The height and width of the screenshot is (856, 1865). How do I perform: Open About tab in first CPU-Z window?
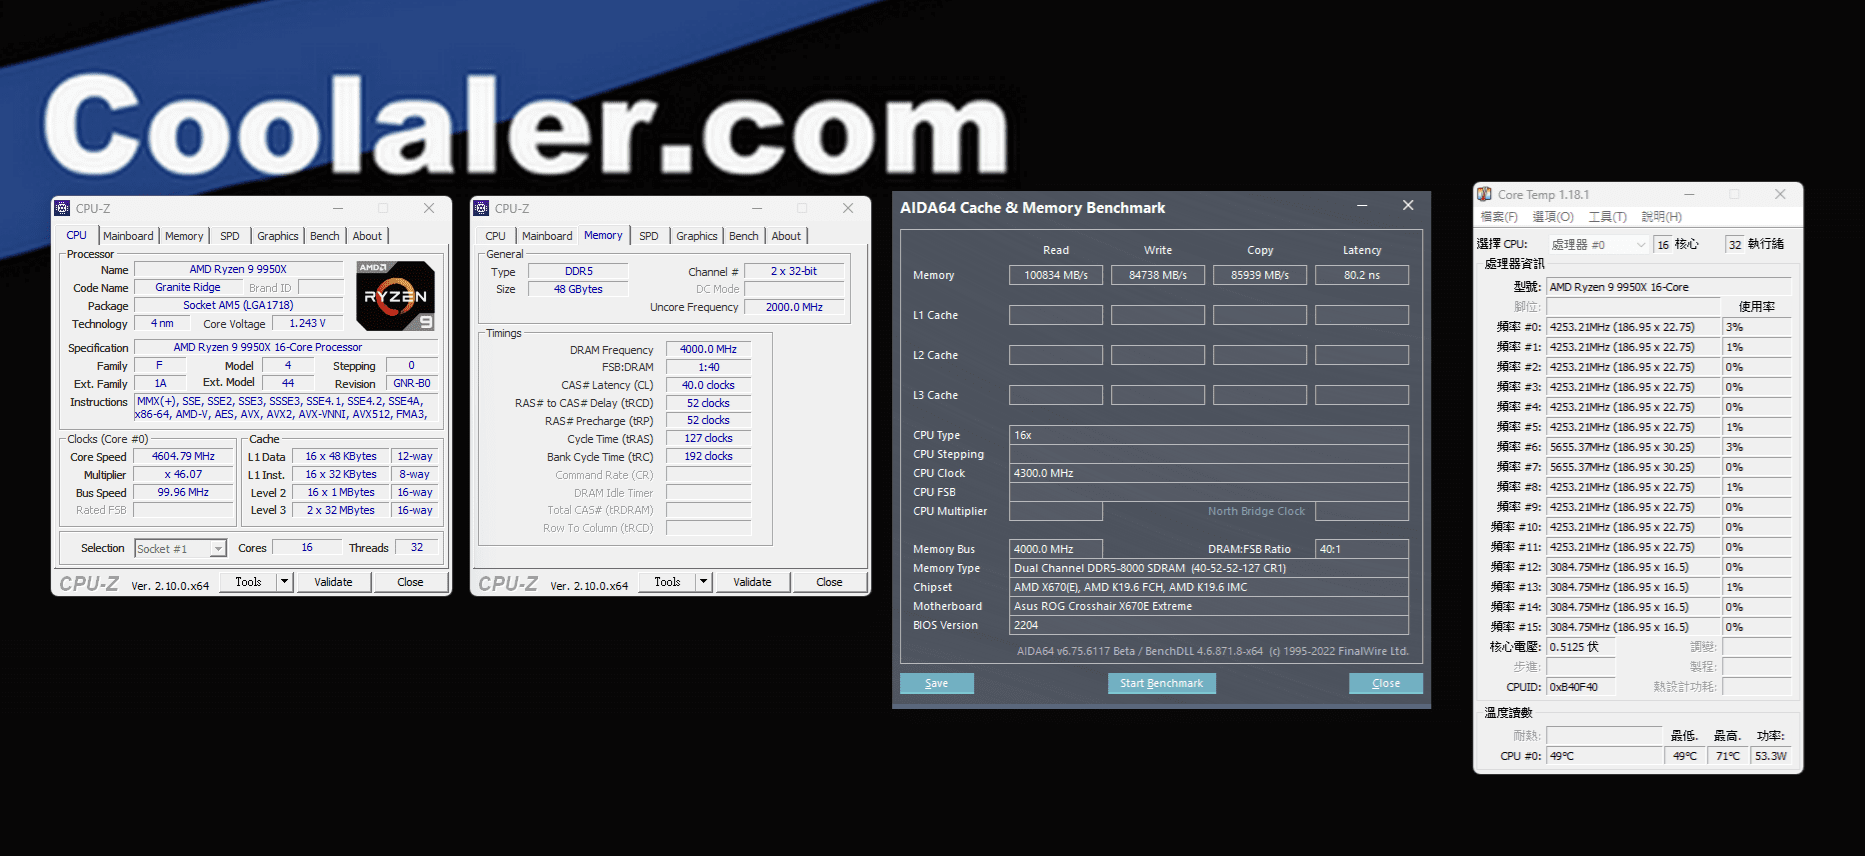pos(367,236)
